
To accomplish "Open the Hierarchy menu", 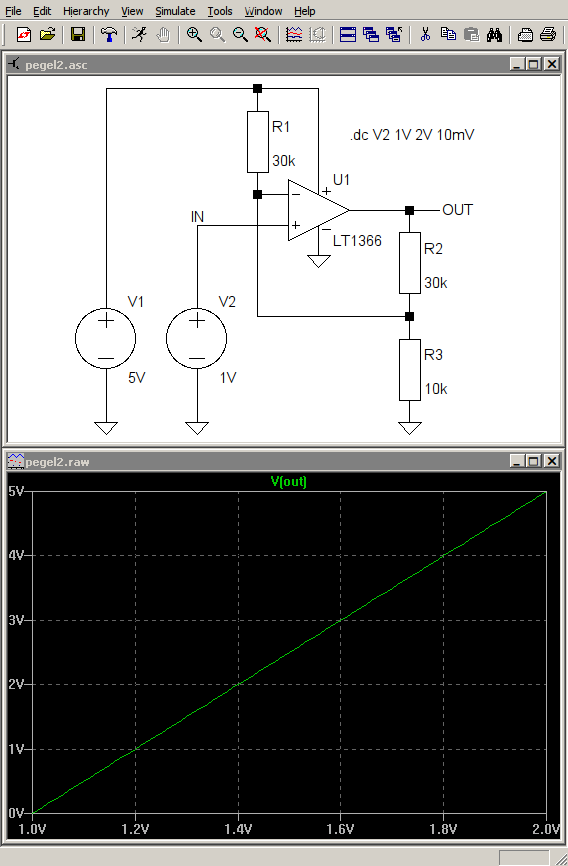I will click(x=86, y=11).
